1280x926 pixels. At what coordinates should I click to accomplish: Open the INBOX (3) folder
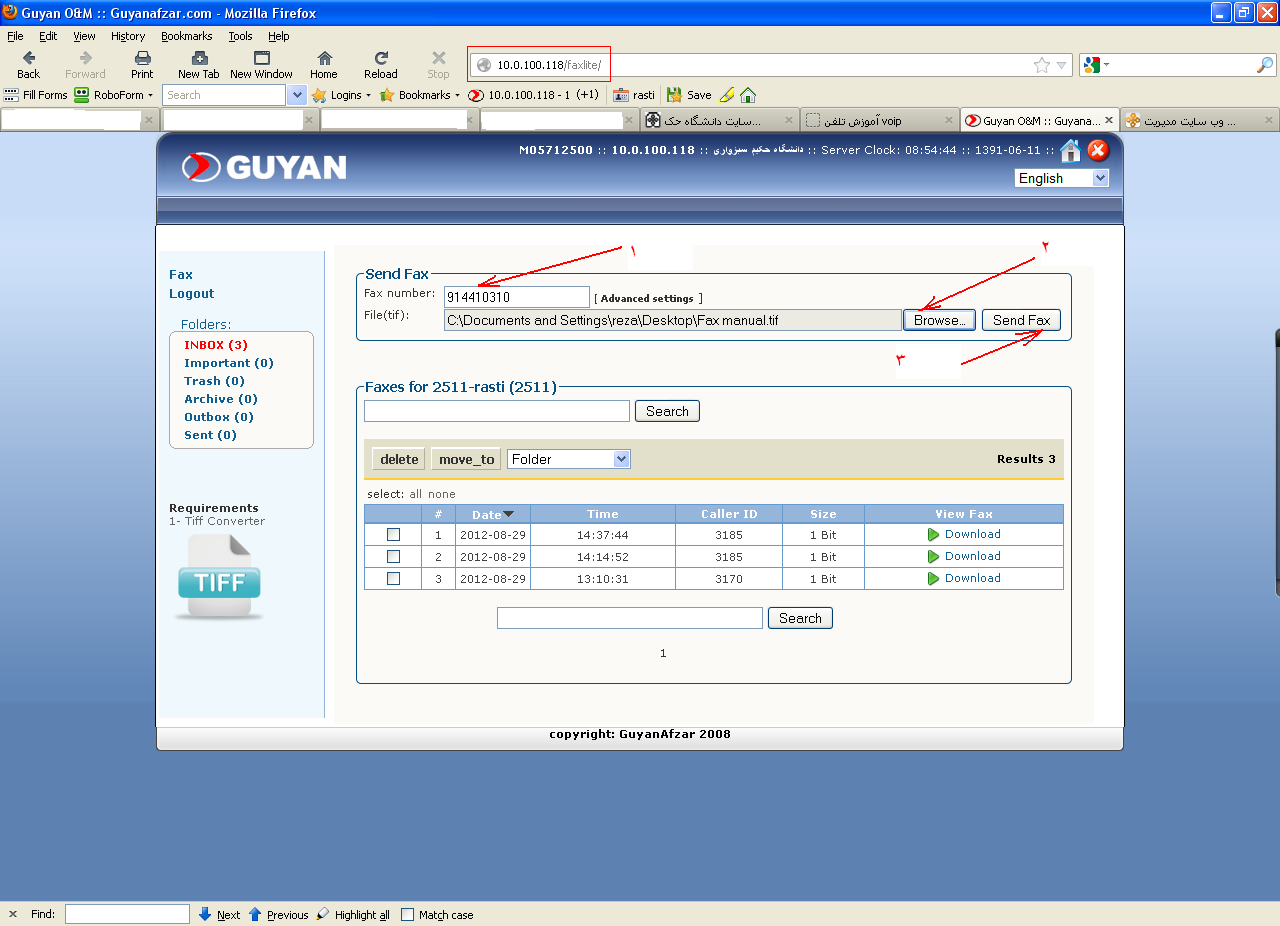pyautogui.click(x=216, y=345)
